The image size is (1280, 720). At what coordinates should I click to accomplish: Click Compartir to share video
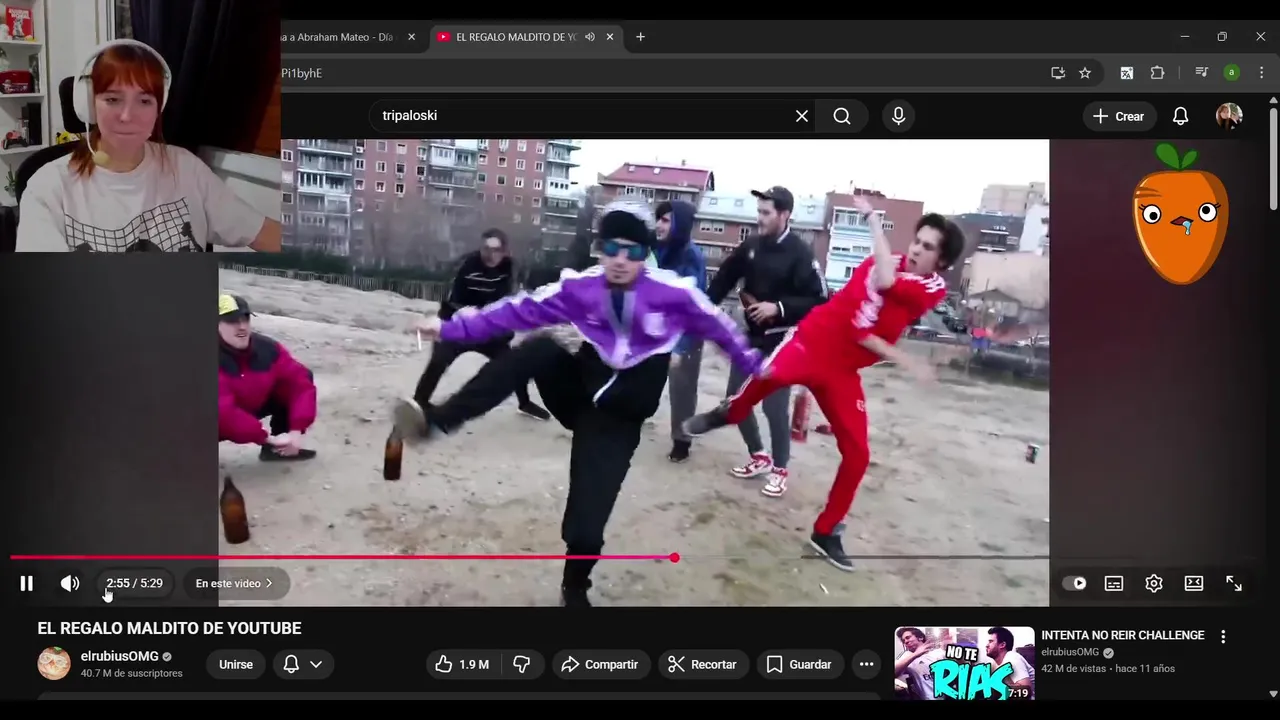(x=600, y=664)
